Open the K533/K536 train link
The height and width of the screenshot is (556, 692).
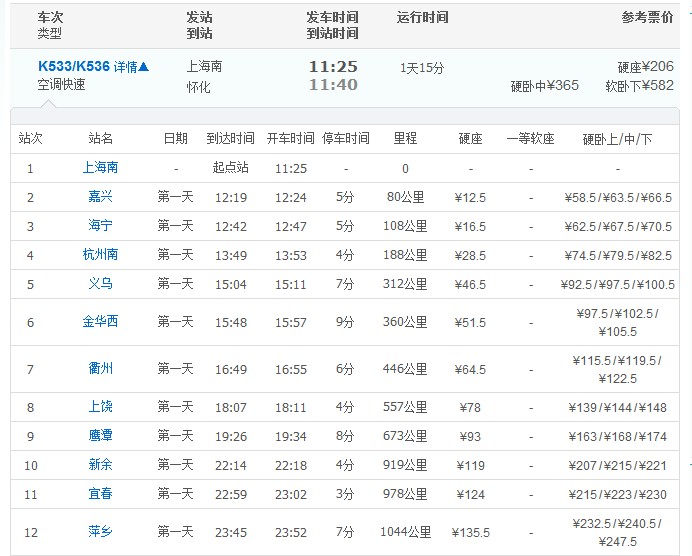coord(73,67)
